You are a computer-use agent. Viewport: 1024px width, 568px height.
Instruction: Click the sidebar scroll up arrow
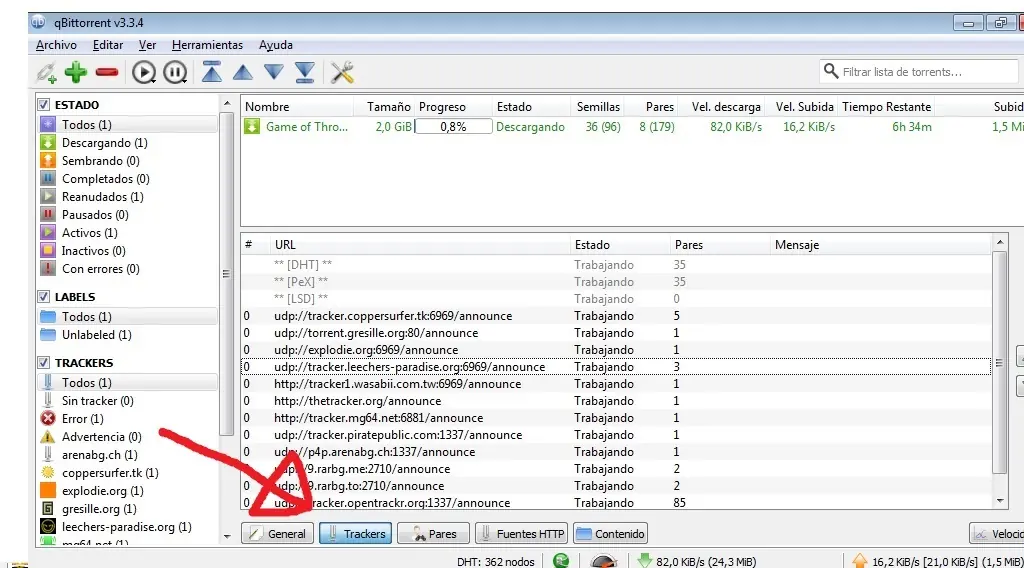[227, 103]
